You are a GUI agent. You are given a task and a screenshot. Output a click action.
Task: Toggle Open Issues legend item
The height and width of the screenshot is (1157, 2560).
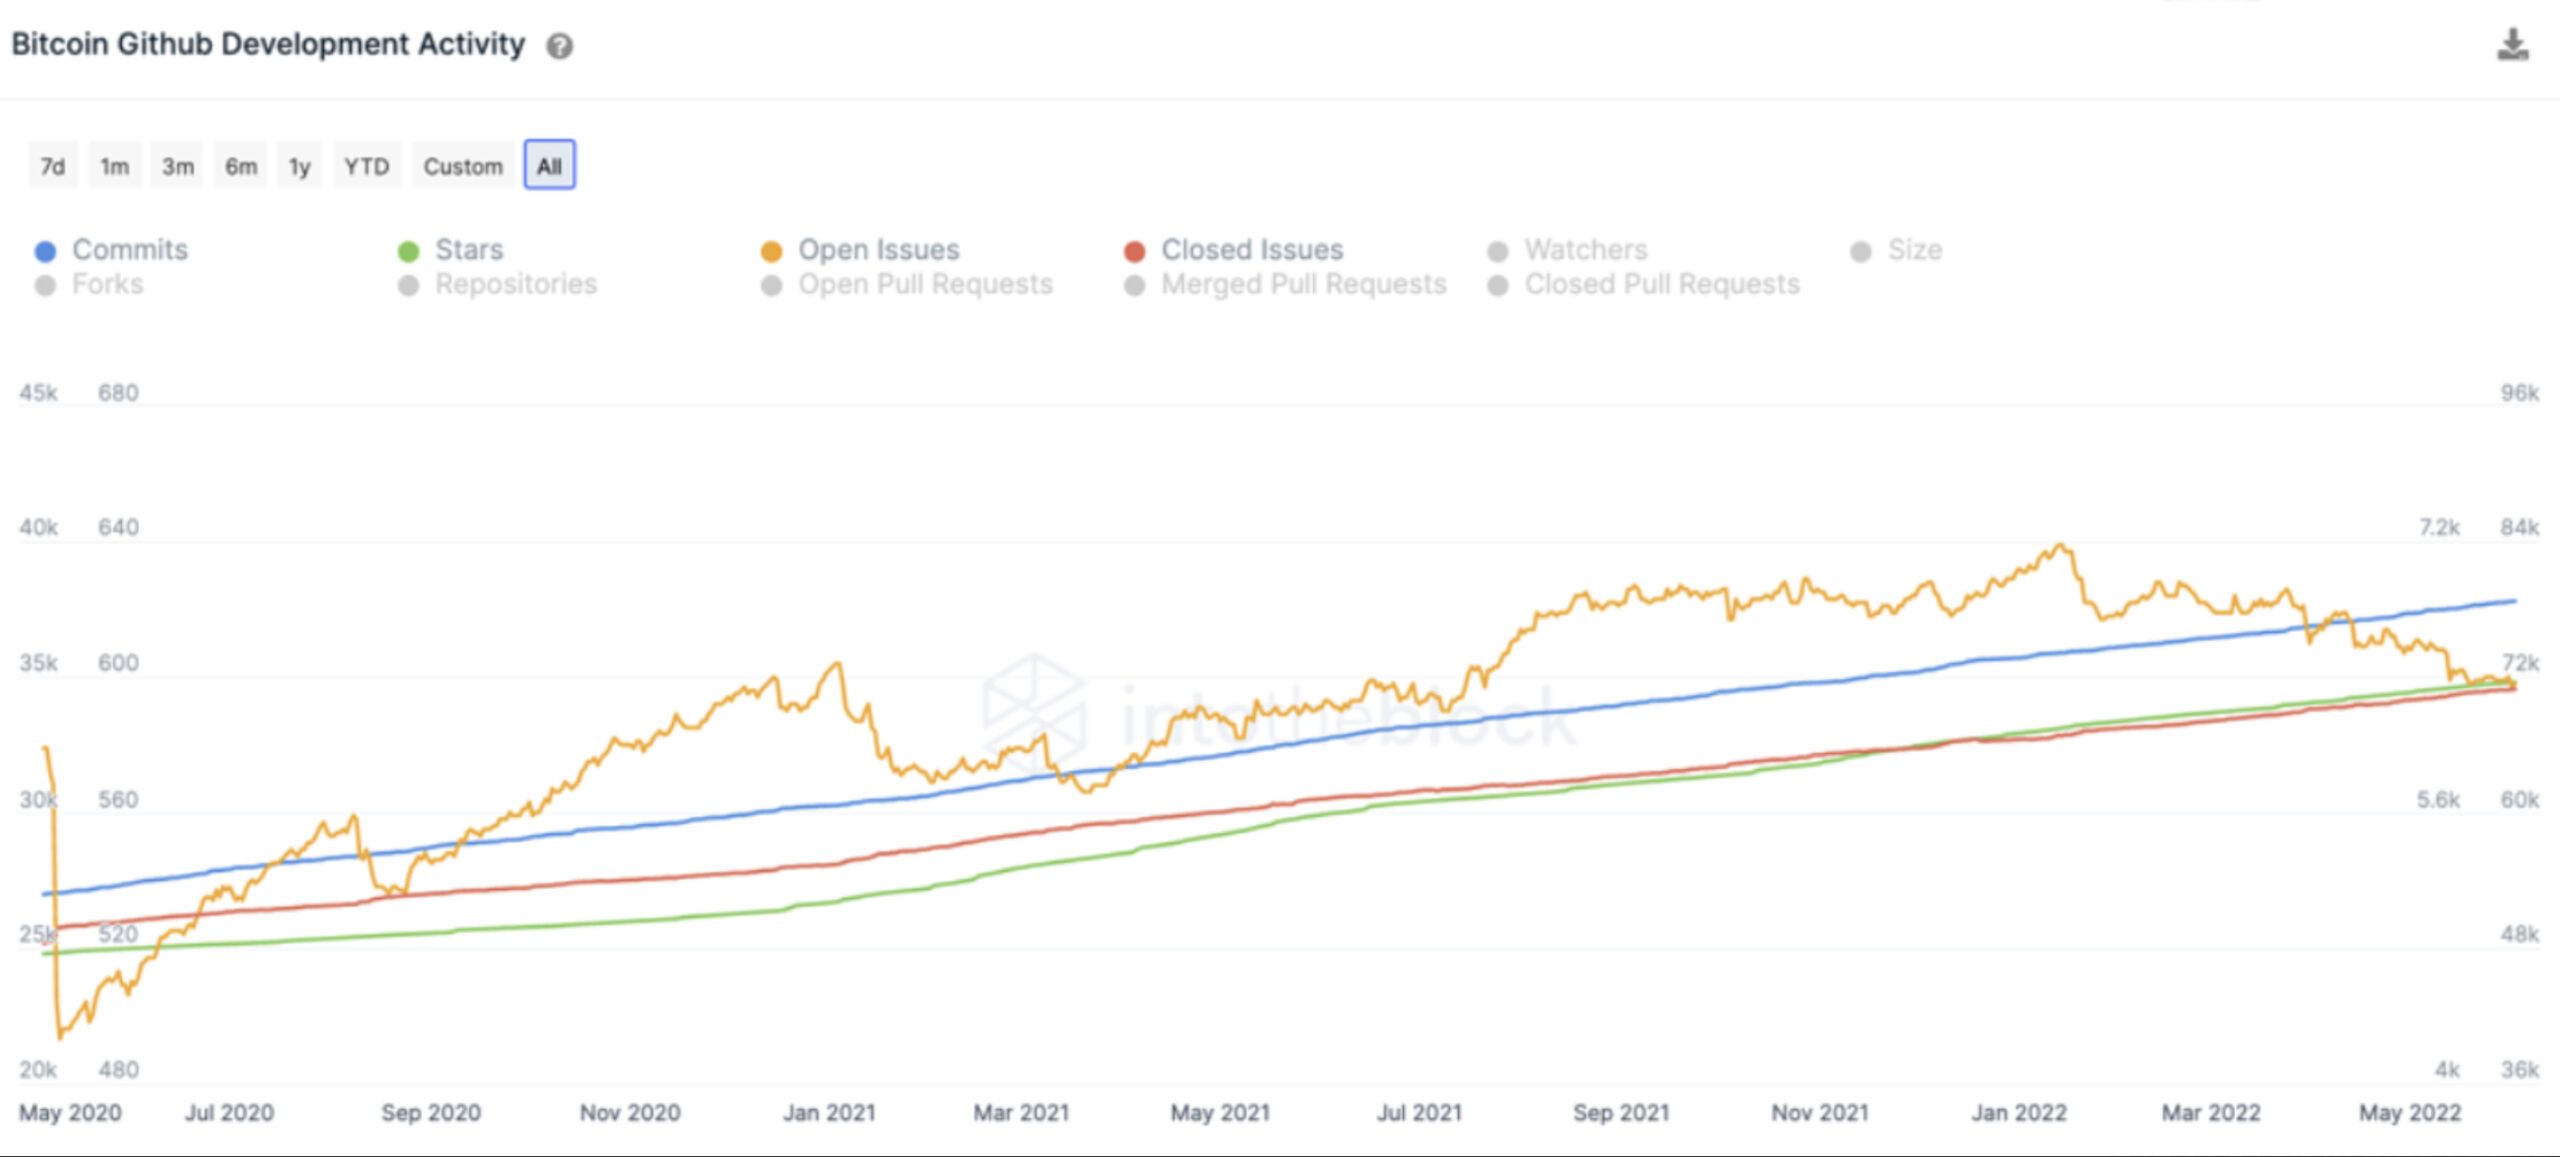click(877, 249)
